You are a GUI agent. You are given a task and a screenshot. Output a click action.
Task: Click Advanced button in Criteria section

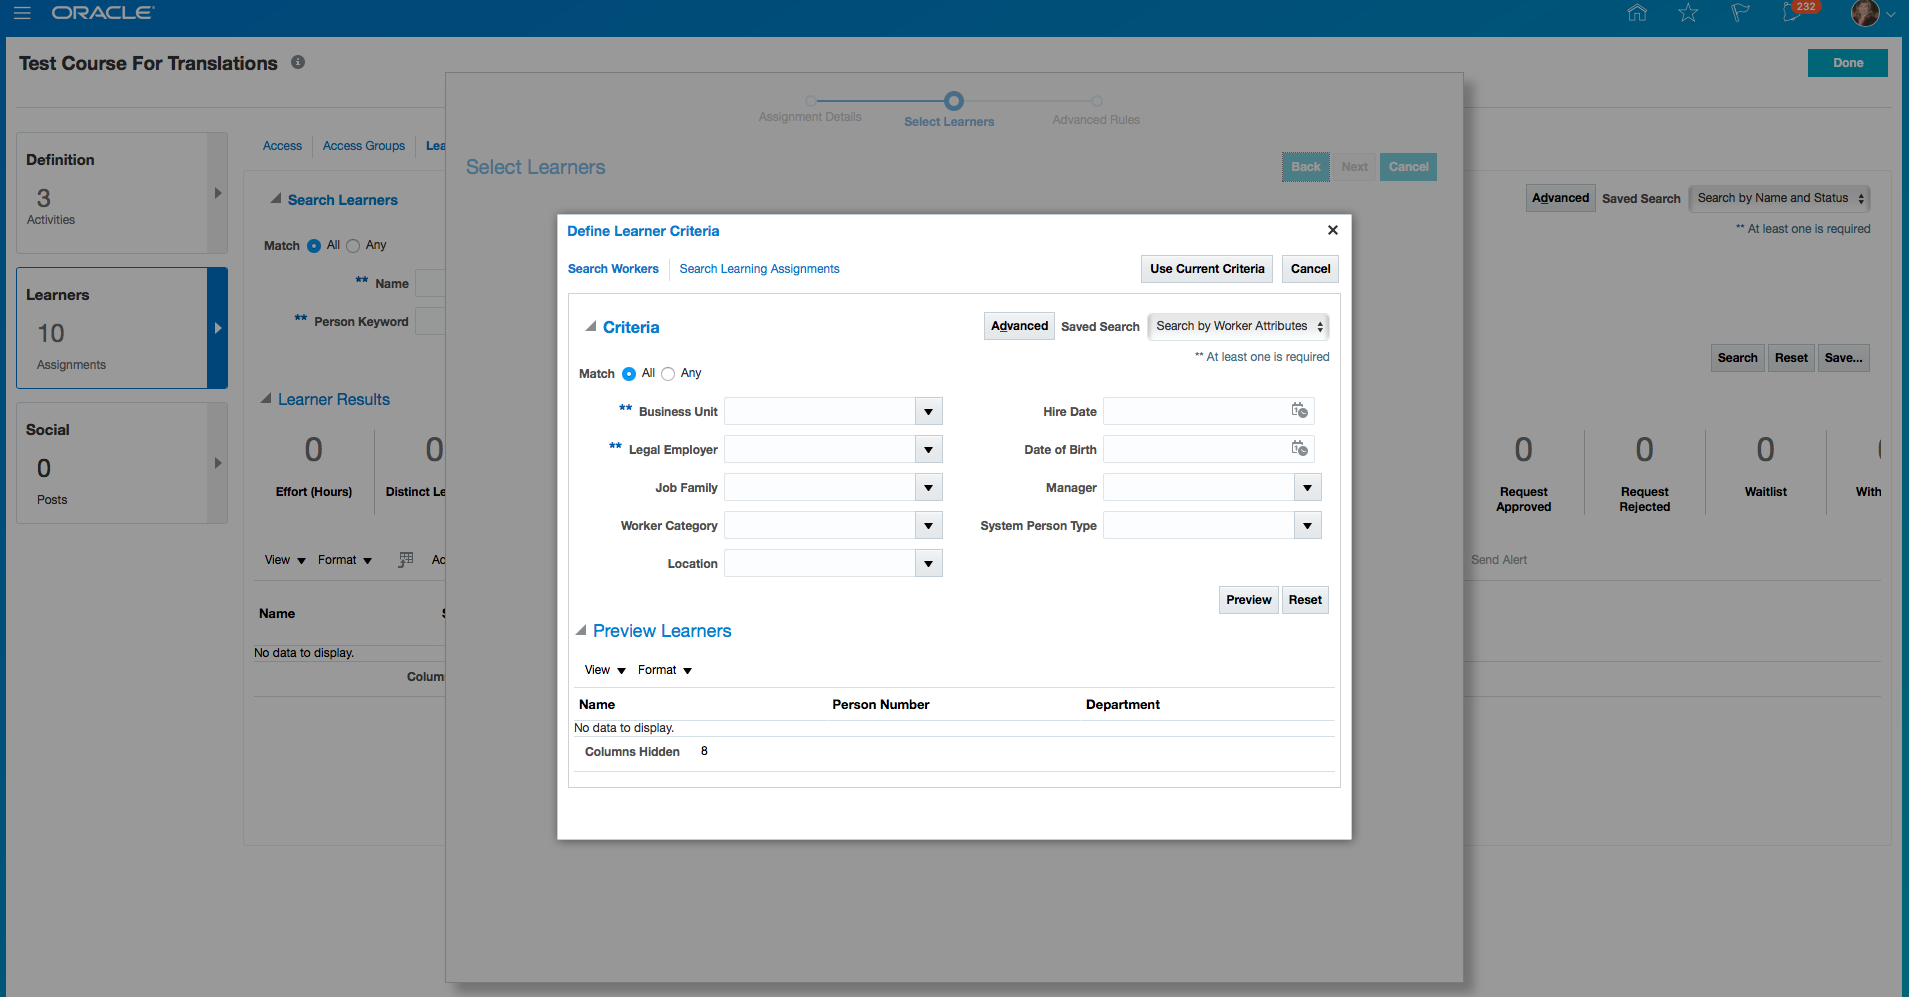point(1019,326)
